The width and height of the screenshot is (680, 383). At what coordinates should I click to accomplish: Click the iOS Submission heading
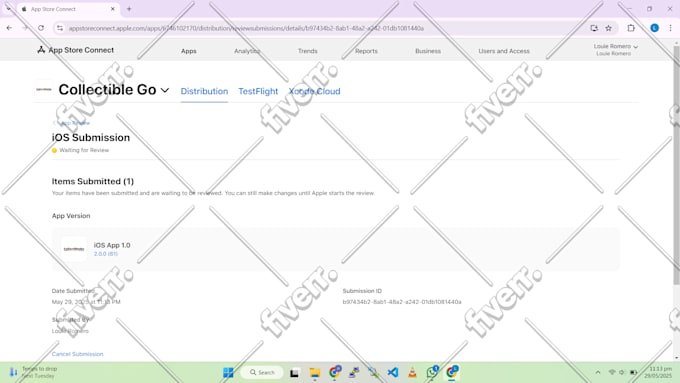click(91, 137)
